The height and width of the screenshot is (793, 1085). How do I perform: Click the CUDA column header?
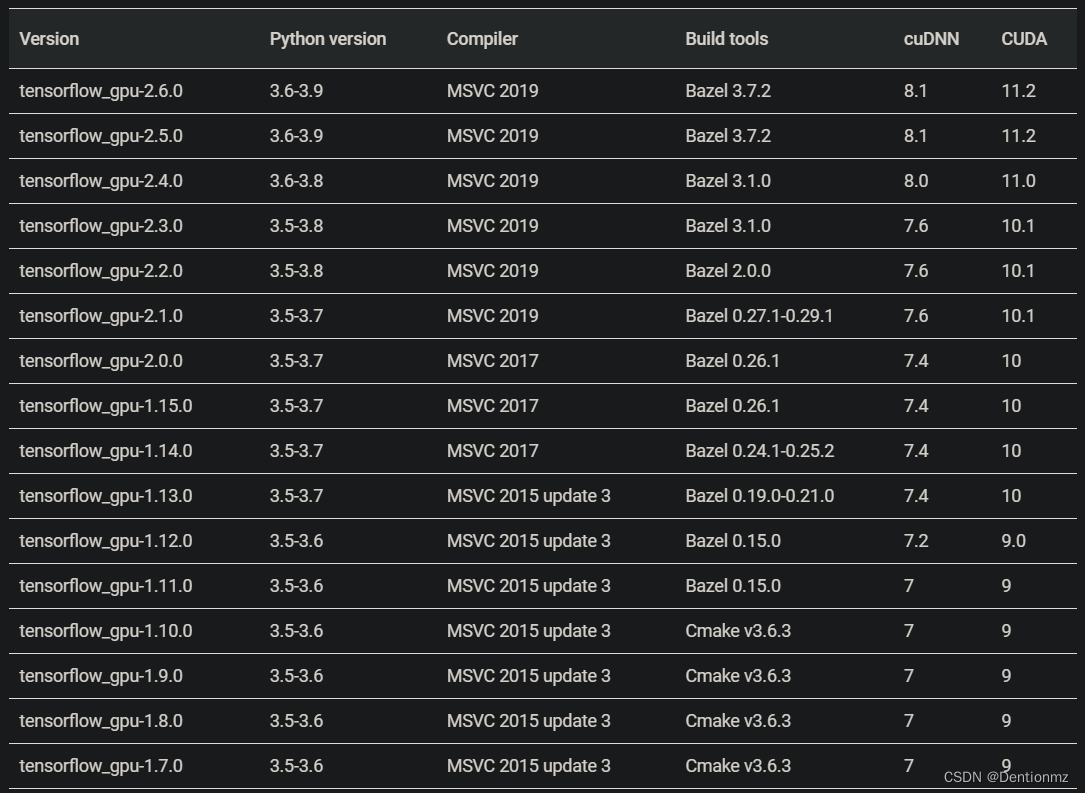(x=1024, y=39)
